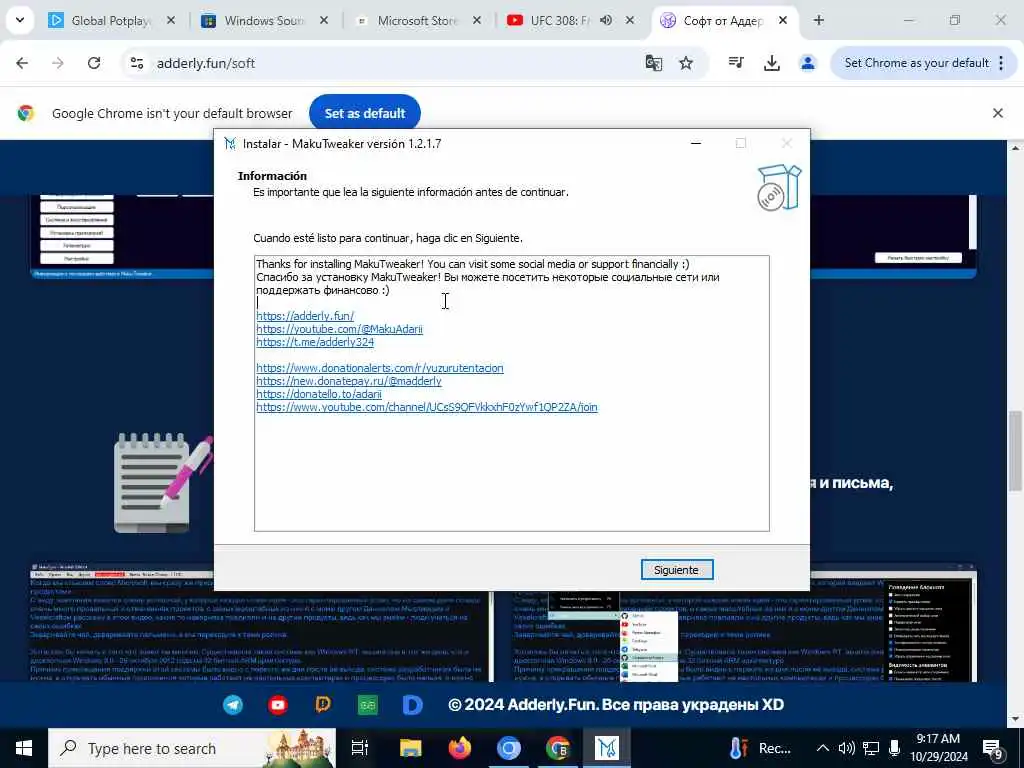Open the youtube.com/@MakuAdarii link
This screenshot has height=768, width=1024.
point(340,329)
